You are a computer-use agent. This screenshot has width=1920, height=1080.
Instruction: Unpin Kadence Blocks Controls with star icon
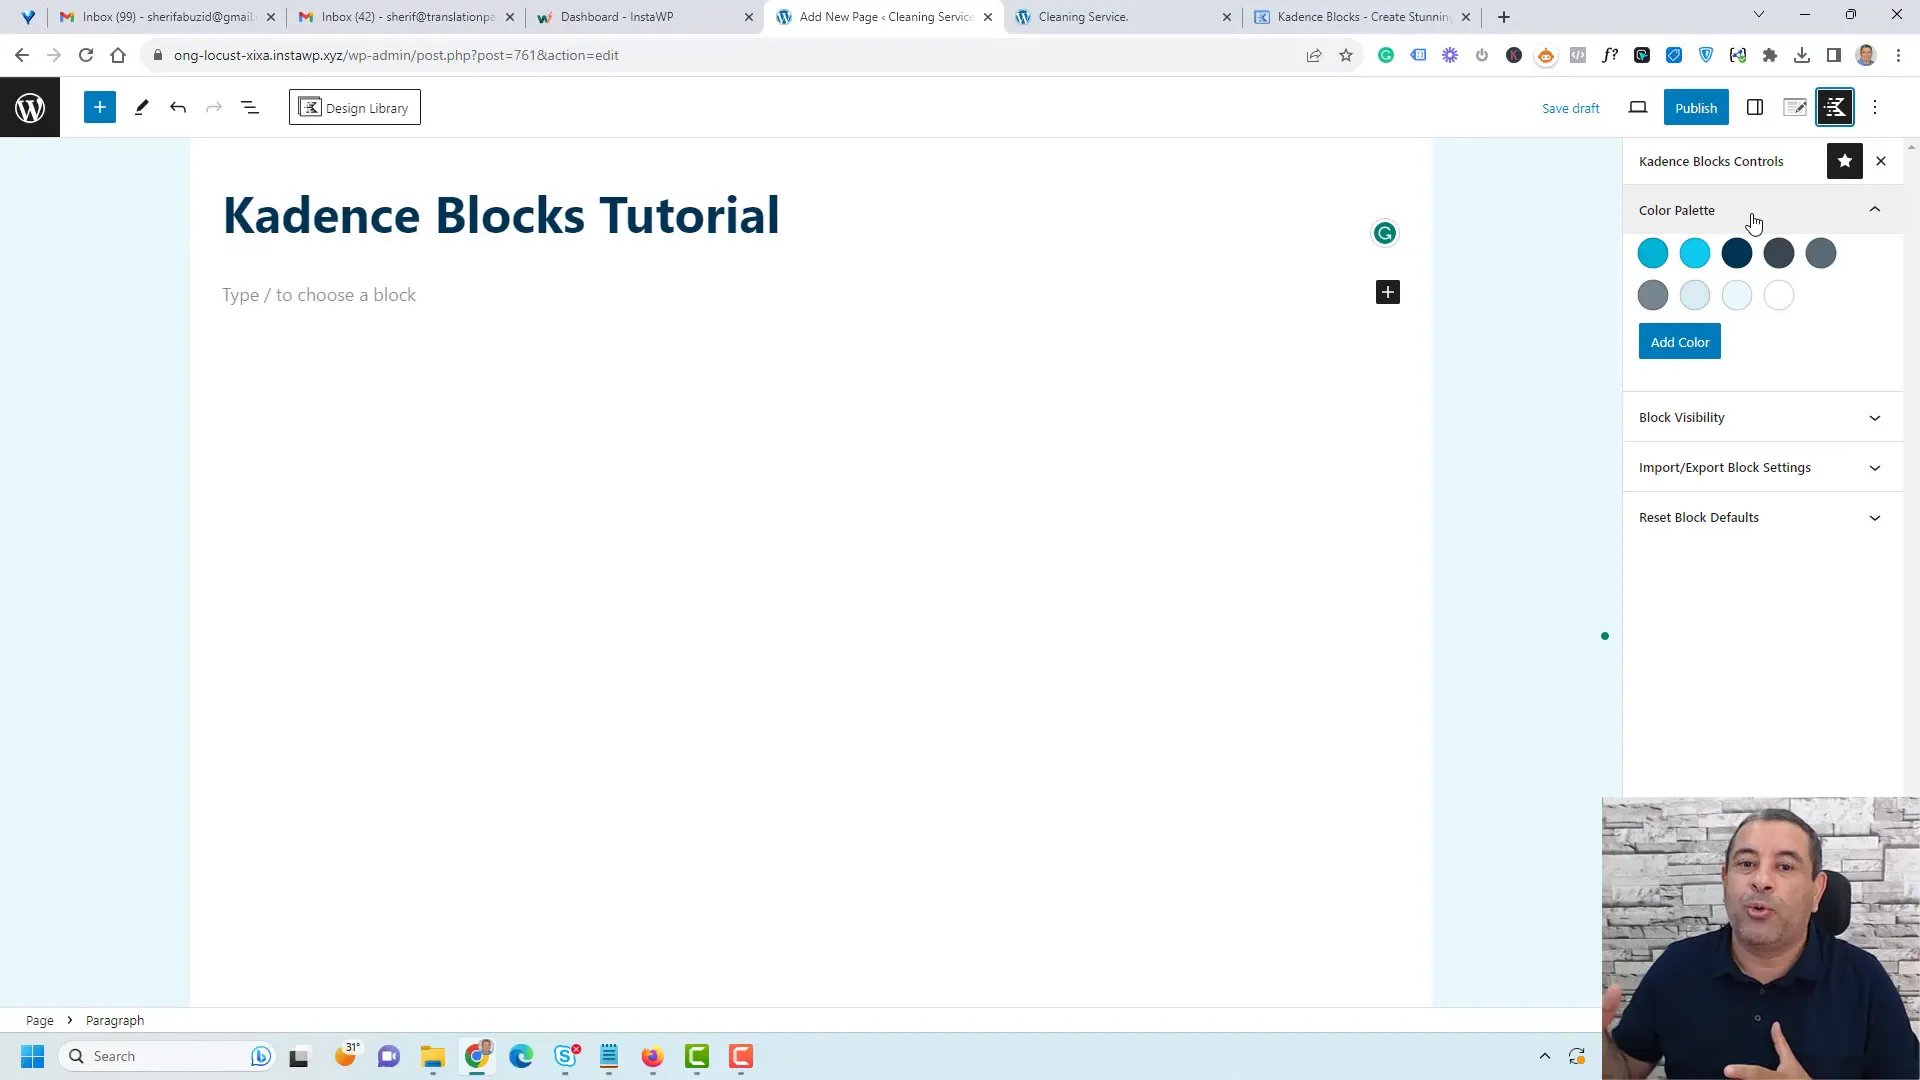point(1845,161)
